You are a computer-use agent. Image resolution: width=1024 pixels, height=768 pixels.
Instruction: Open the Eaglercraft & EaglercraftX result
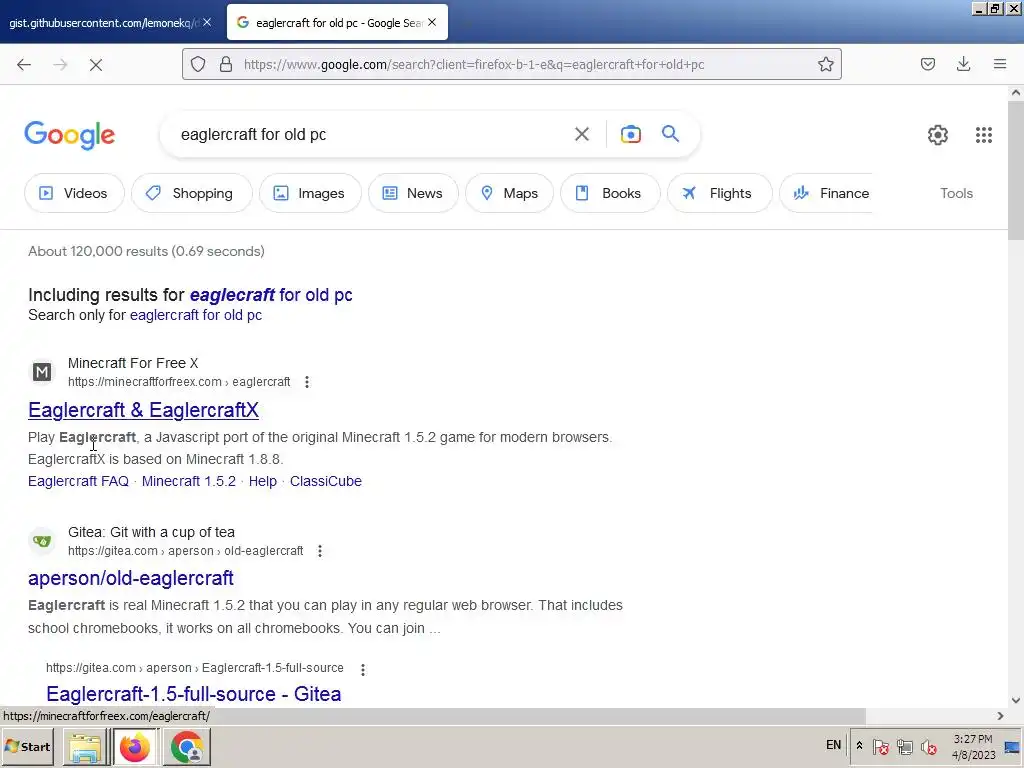coord(144,410)
